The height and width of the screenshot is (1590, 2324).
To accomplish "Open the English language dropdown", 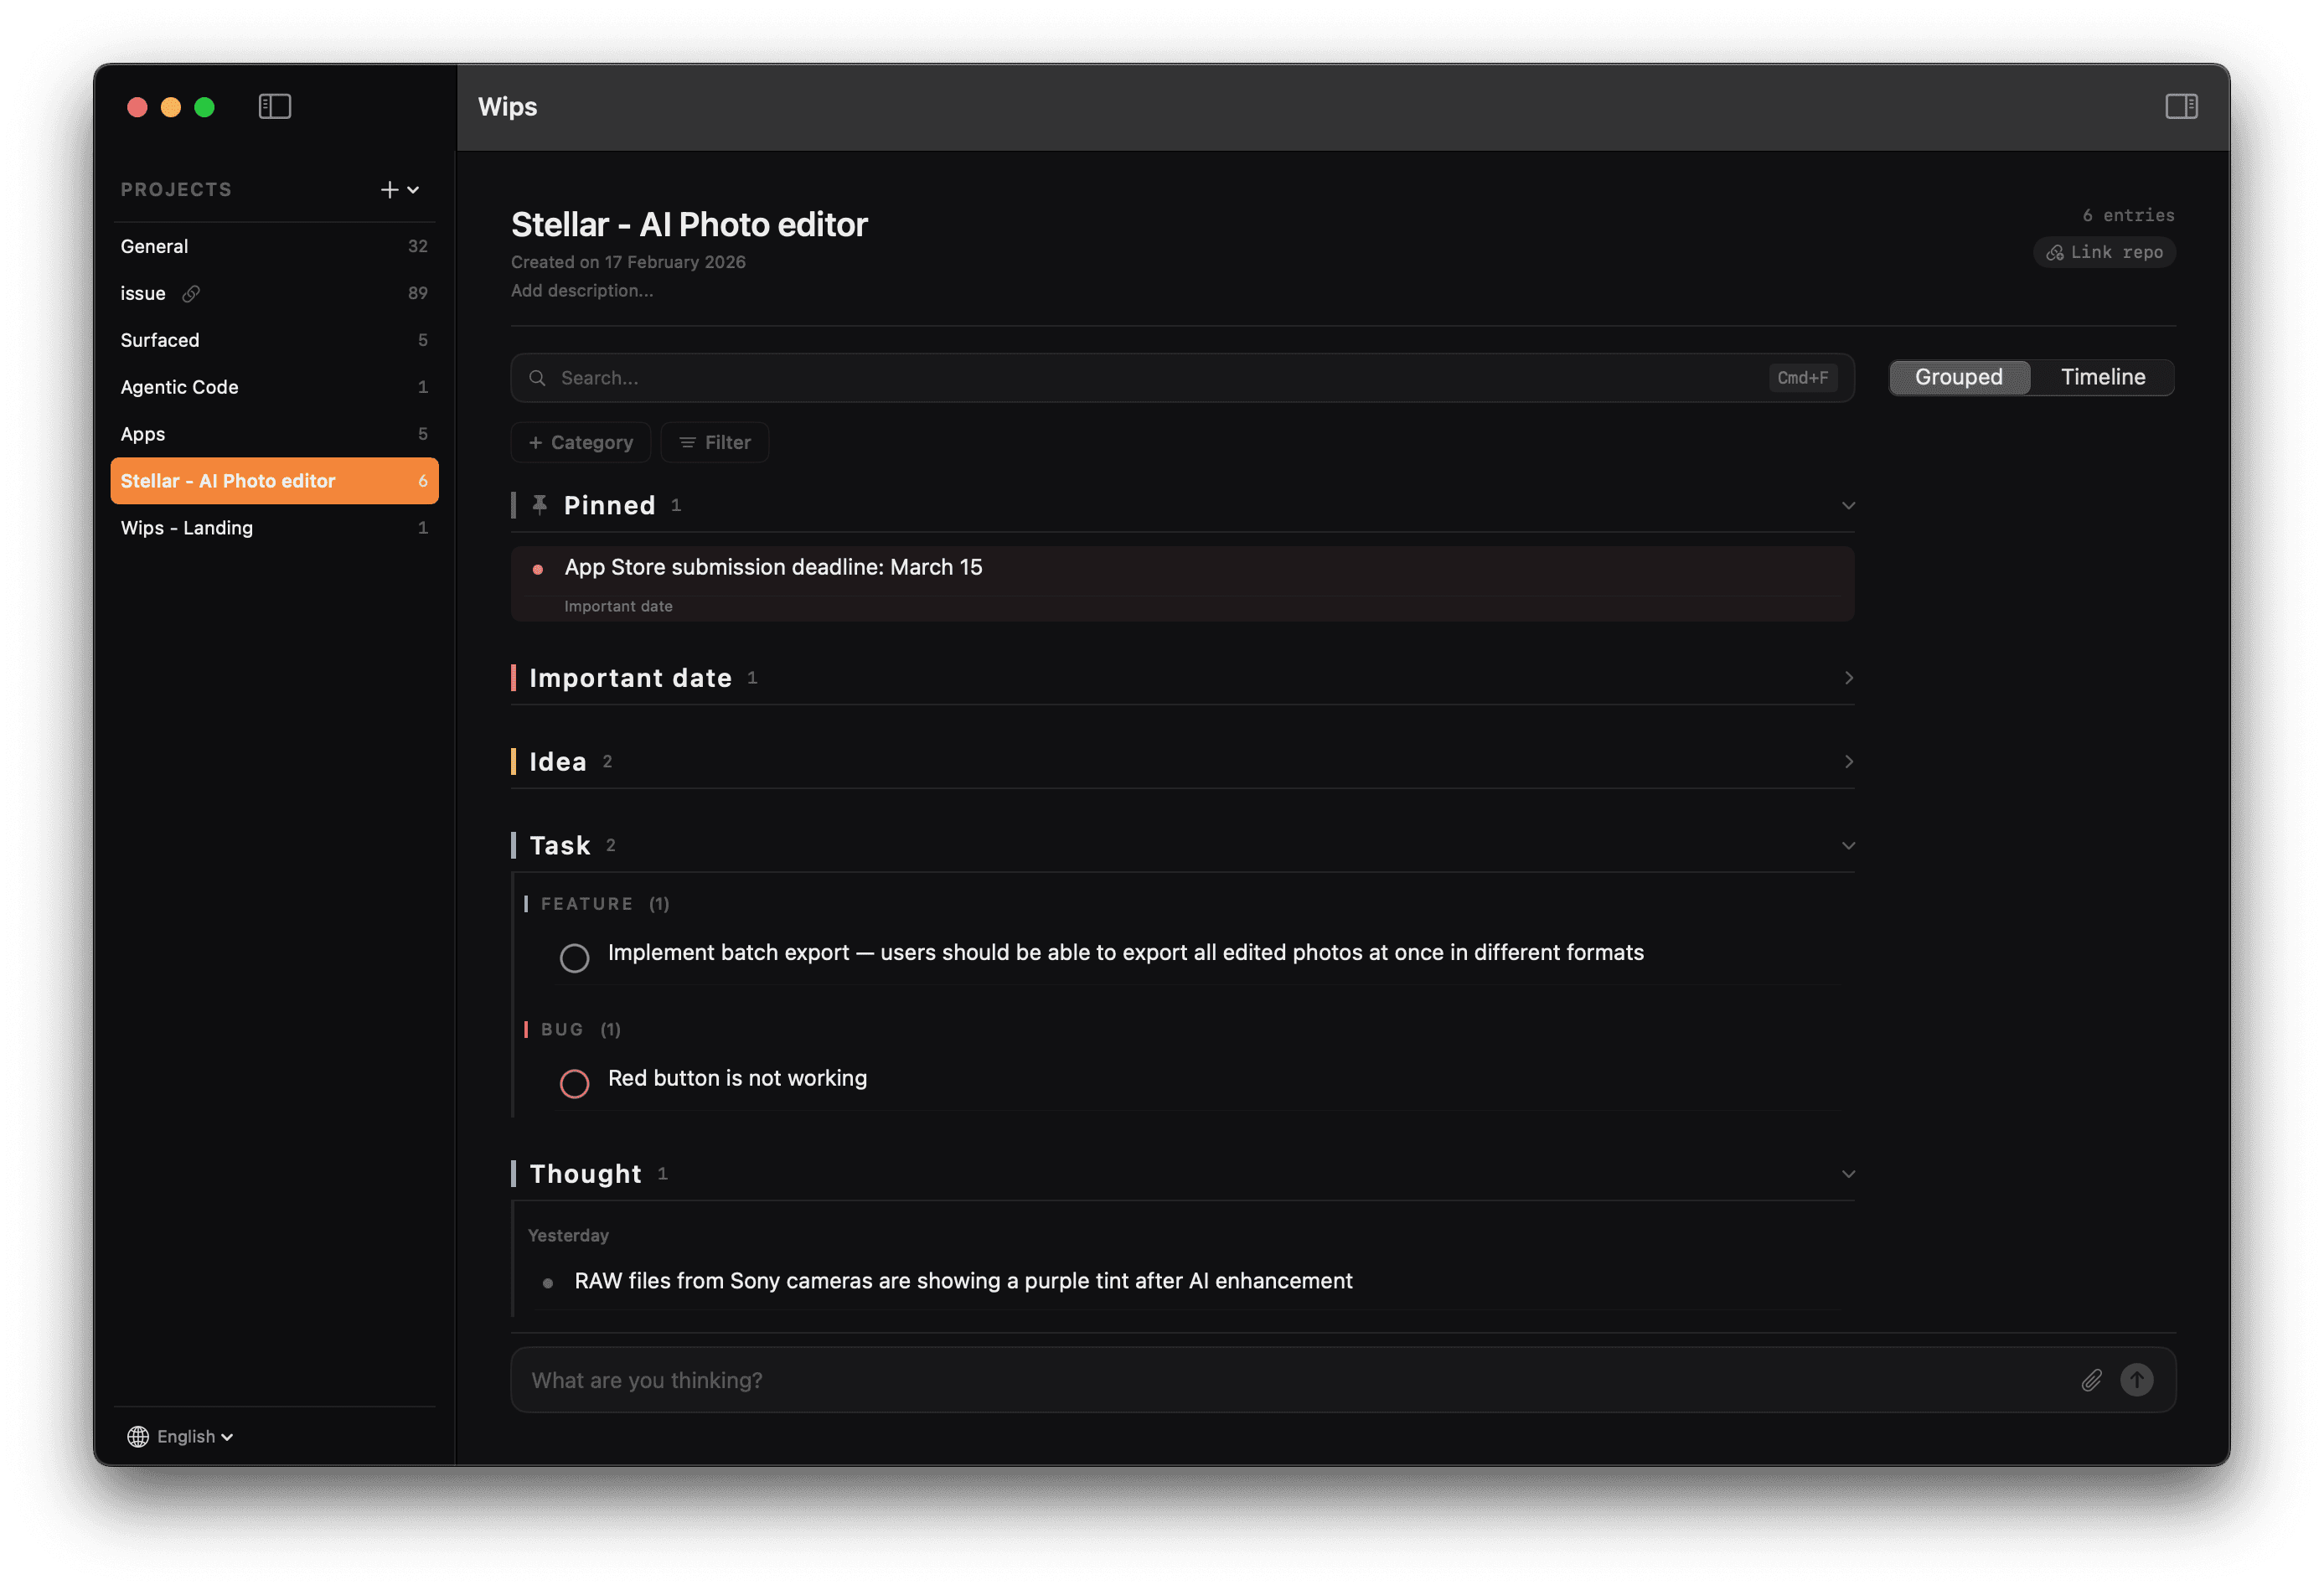I will pos(226,1436).
